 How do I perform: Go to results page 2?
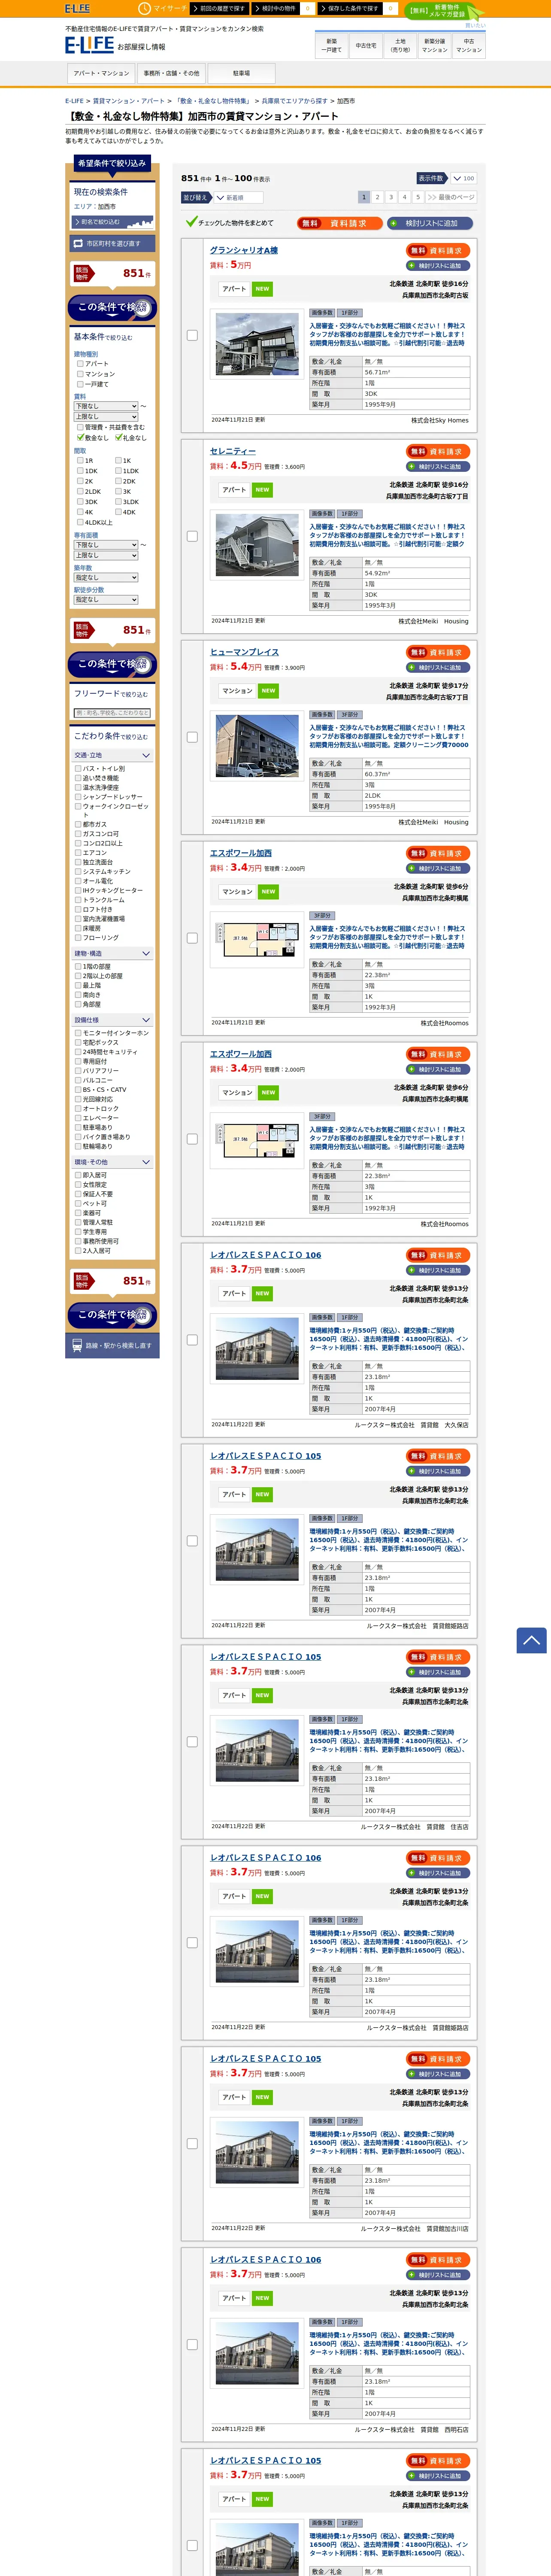[378, 198]
